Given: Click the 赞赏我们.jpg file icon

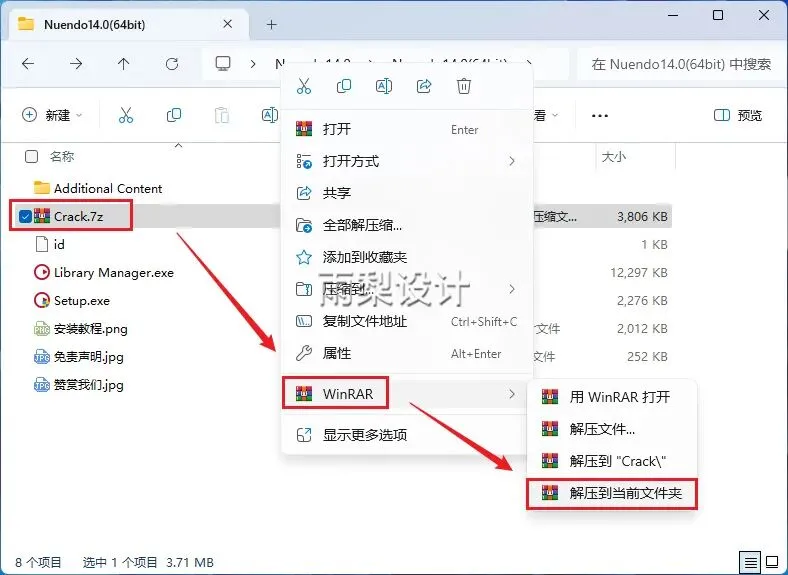Looking at the screenshot, I should (42, 385).
